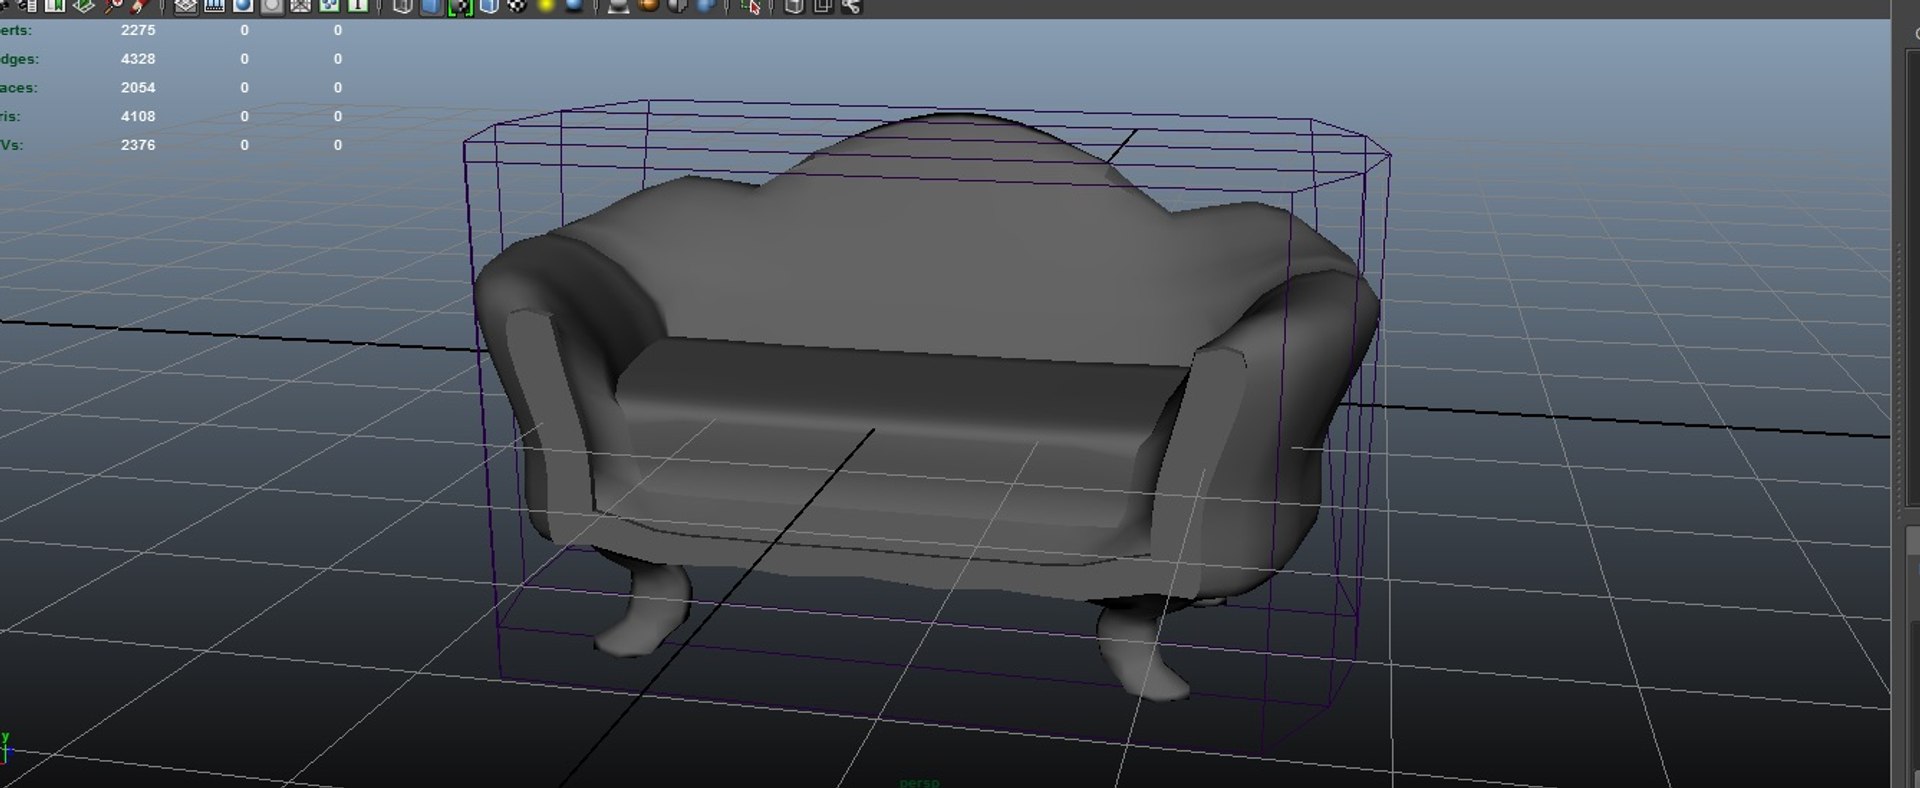Enable Textured display checker icon
This screenshot has width=1920, height=788.
click(x=517, y=6)
